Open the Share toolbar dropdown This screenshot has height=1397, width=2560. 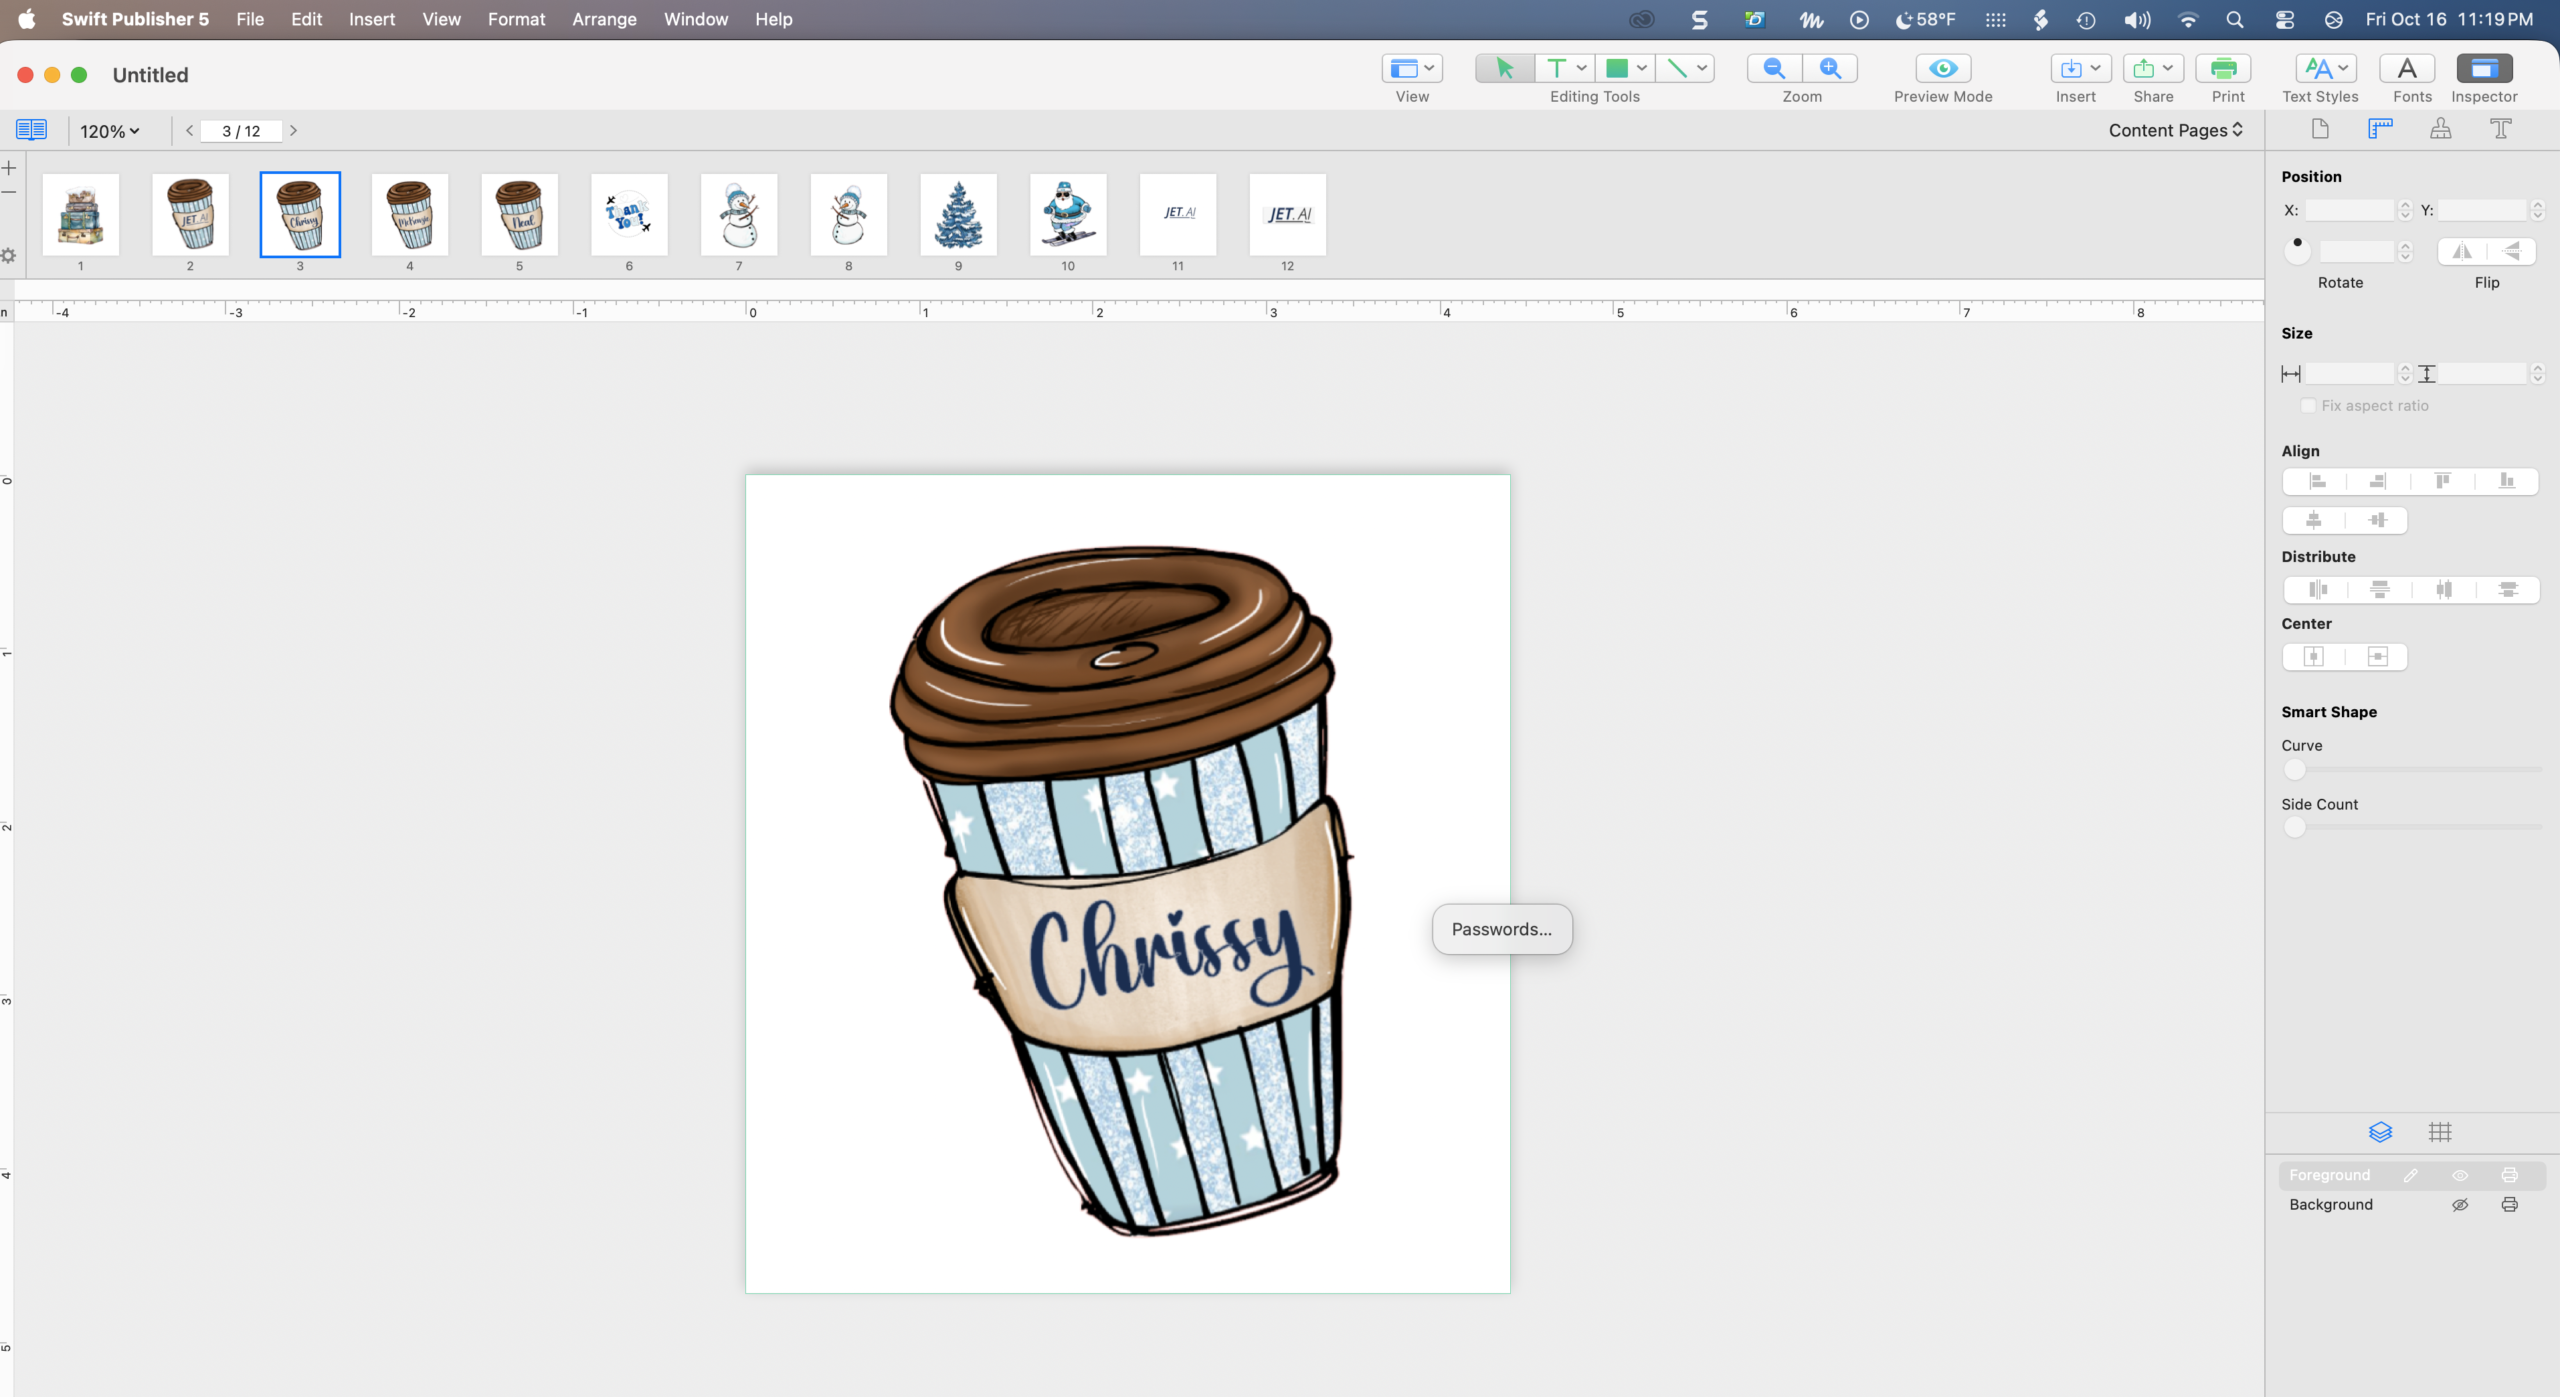click(x=2153, y=68)
